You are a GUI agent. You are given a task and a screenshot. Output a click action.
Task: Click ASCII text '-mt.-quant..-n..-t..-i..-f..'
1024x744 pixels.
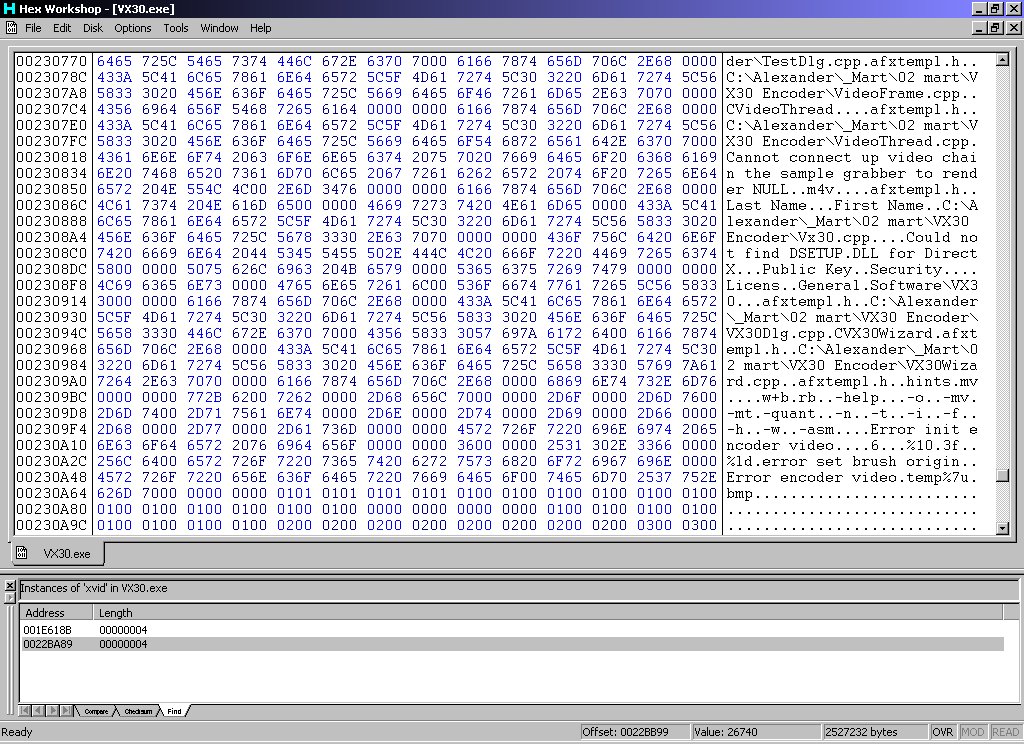(x=852, y=413)
